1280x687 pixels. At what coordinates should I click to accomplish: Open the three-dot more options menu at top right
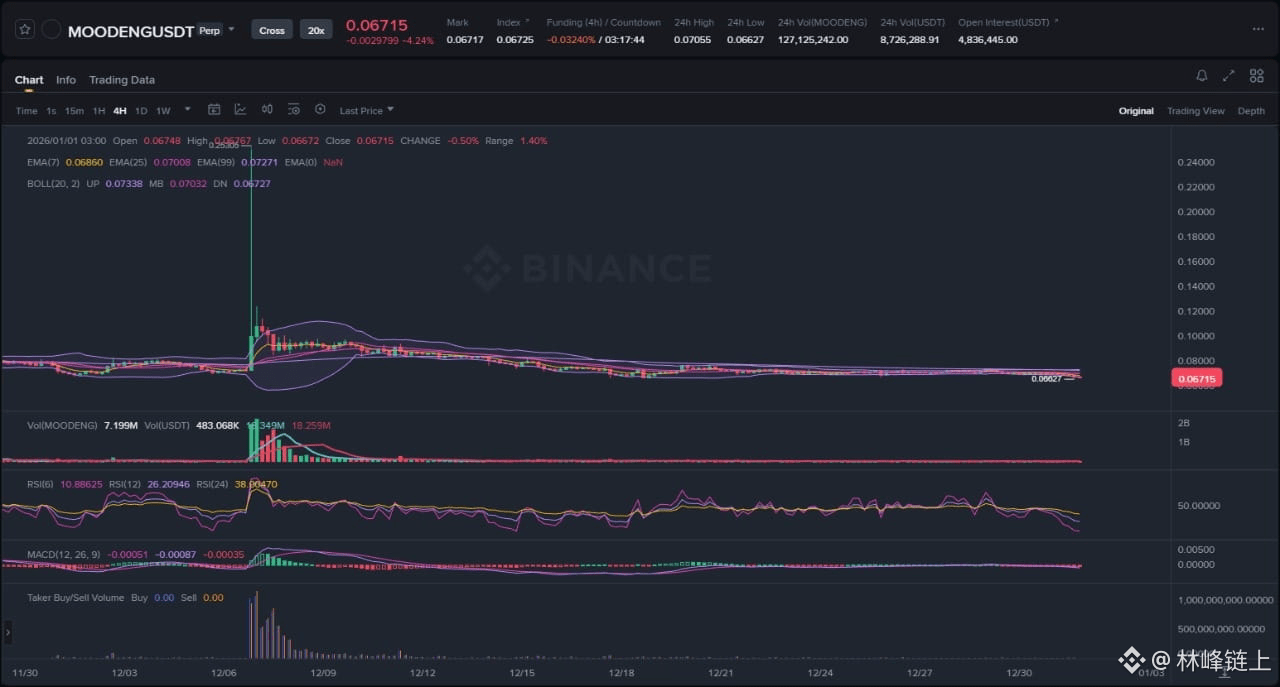coord(1258,30)
